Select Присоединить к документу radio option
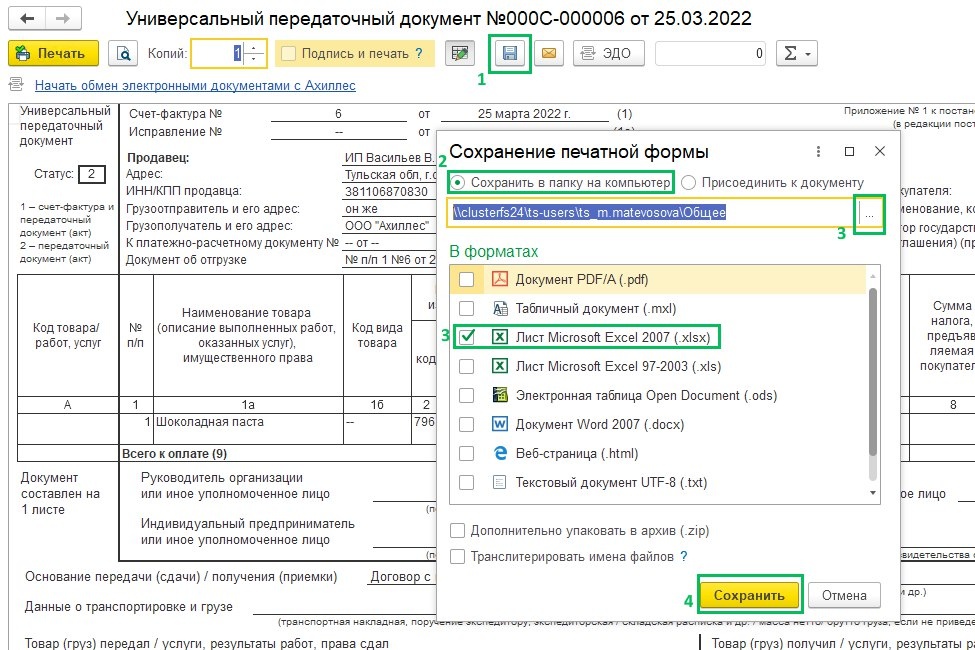Viewport: 975px width, 650px height. click(x=688, y=183)
